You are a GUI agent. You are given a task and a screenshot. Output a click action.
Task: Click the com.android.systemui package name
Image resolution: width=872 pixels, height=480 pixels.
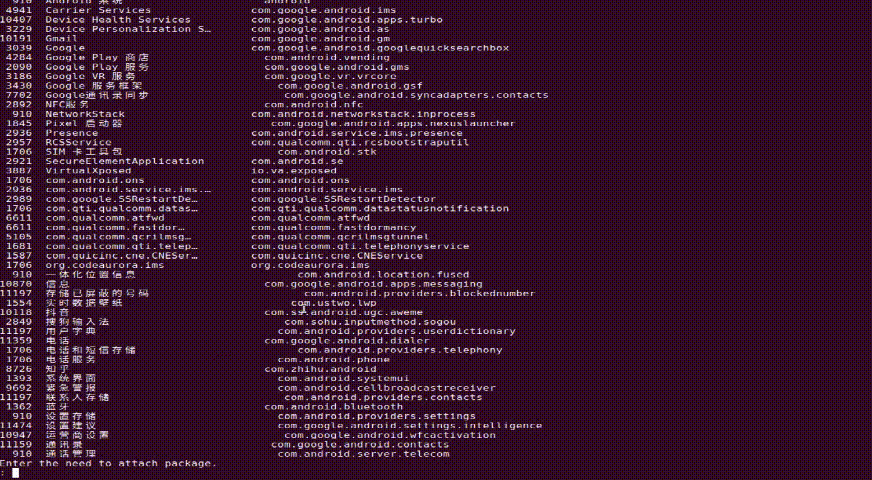(343, 378)
